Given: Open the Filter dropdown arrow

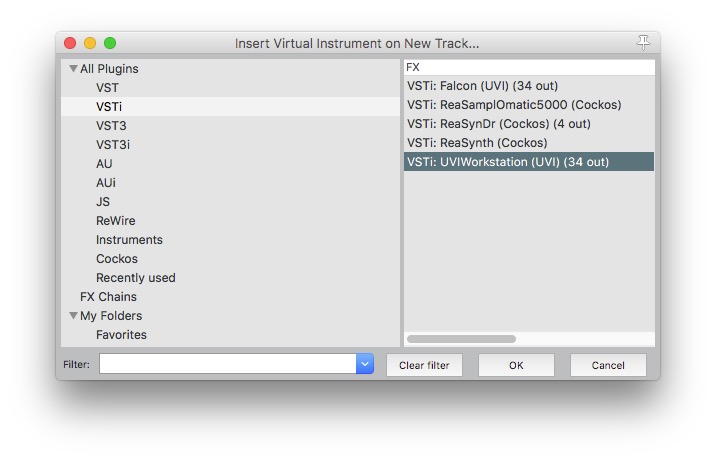Looking at the screenshot, I should (x=365, y=364).
